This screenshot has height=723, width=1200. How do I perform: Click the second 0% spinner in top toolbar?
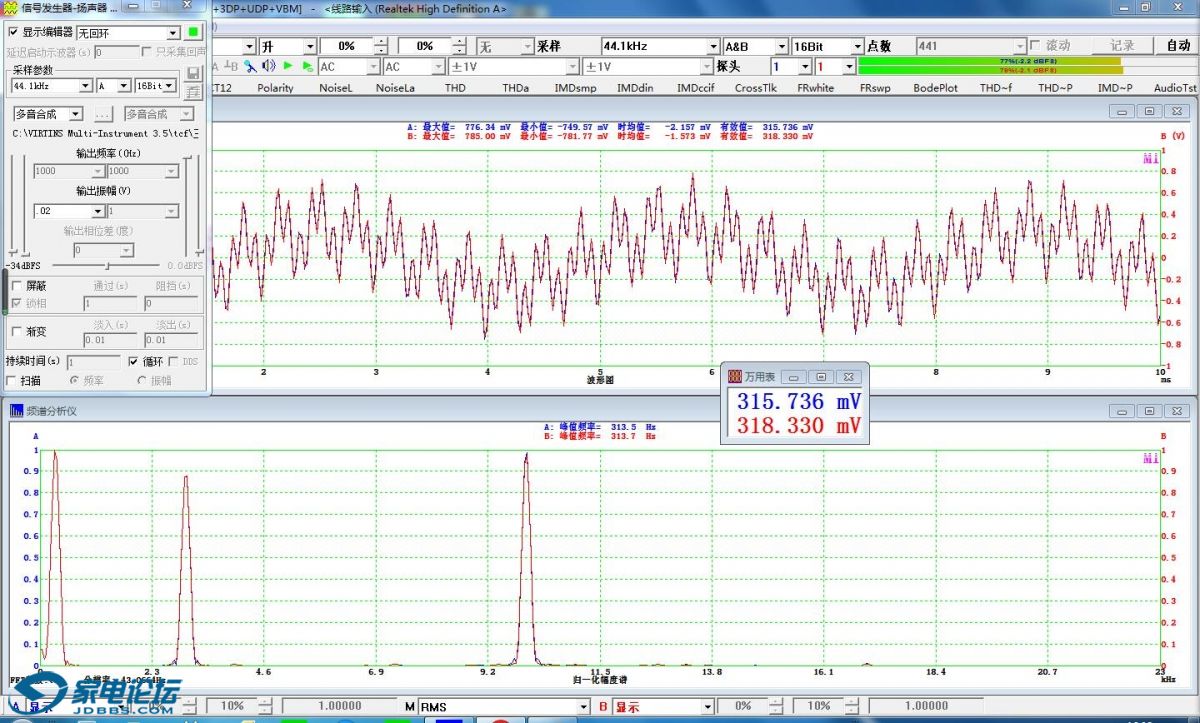point(458,46)
